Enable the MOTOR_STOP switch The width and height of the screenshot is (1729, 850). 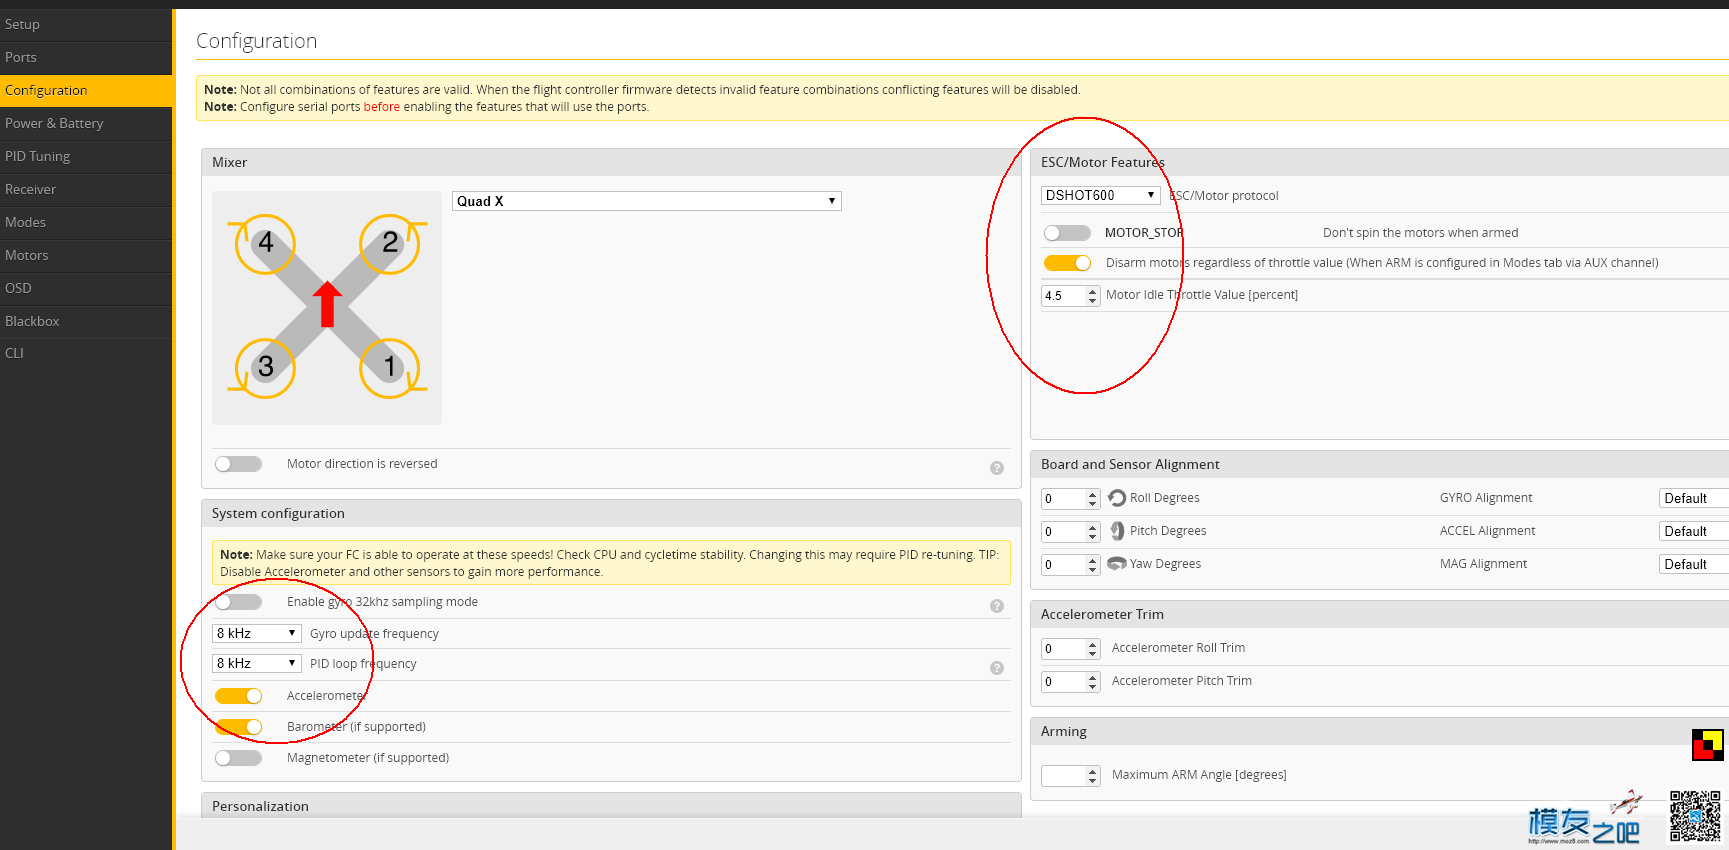coord(1067,233)
